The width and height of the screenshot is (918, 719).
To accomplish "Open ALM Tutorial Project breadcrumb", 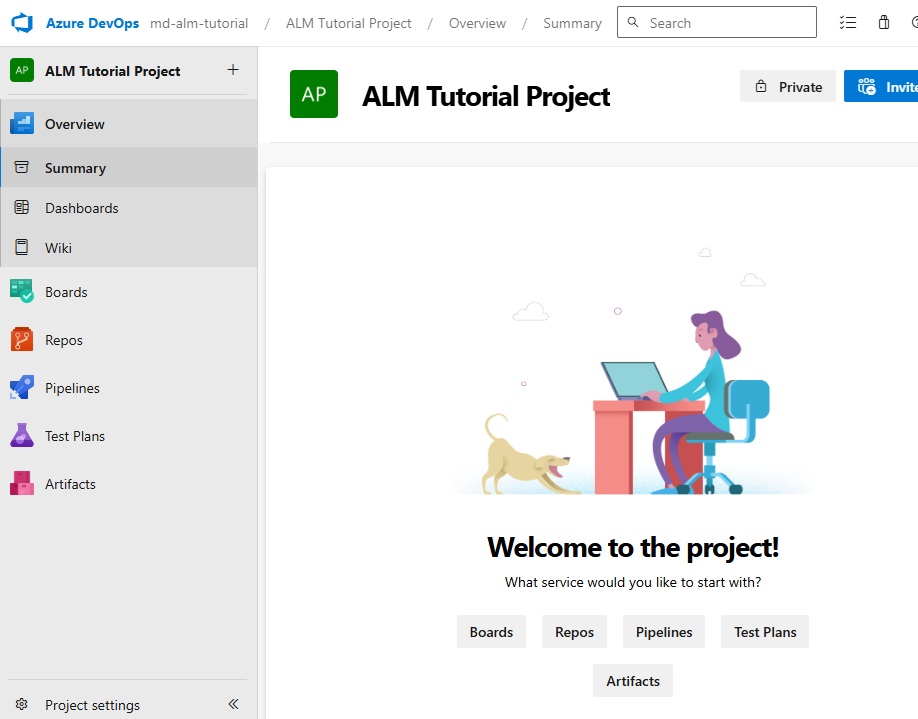I will point(348,23).
